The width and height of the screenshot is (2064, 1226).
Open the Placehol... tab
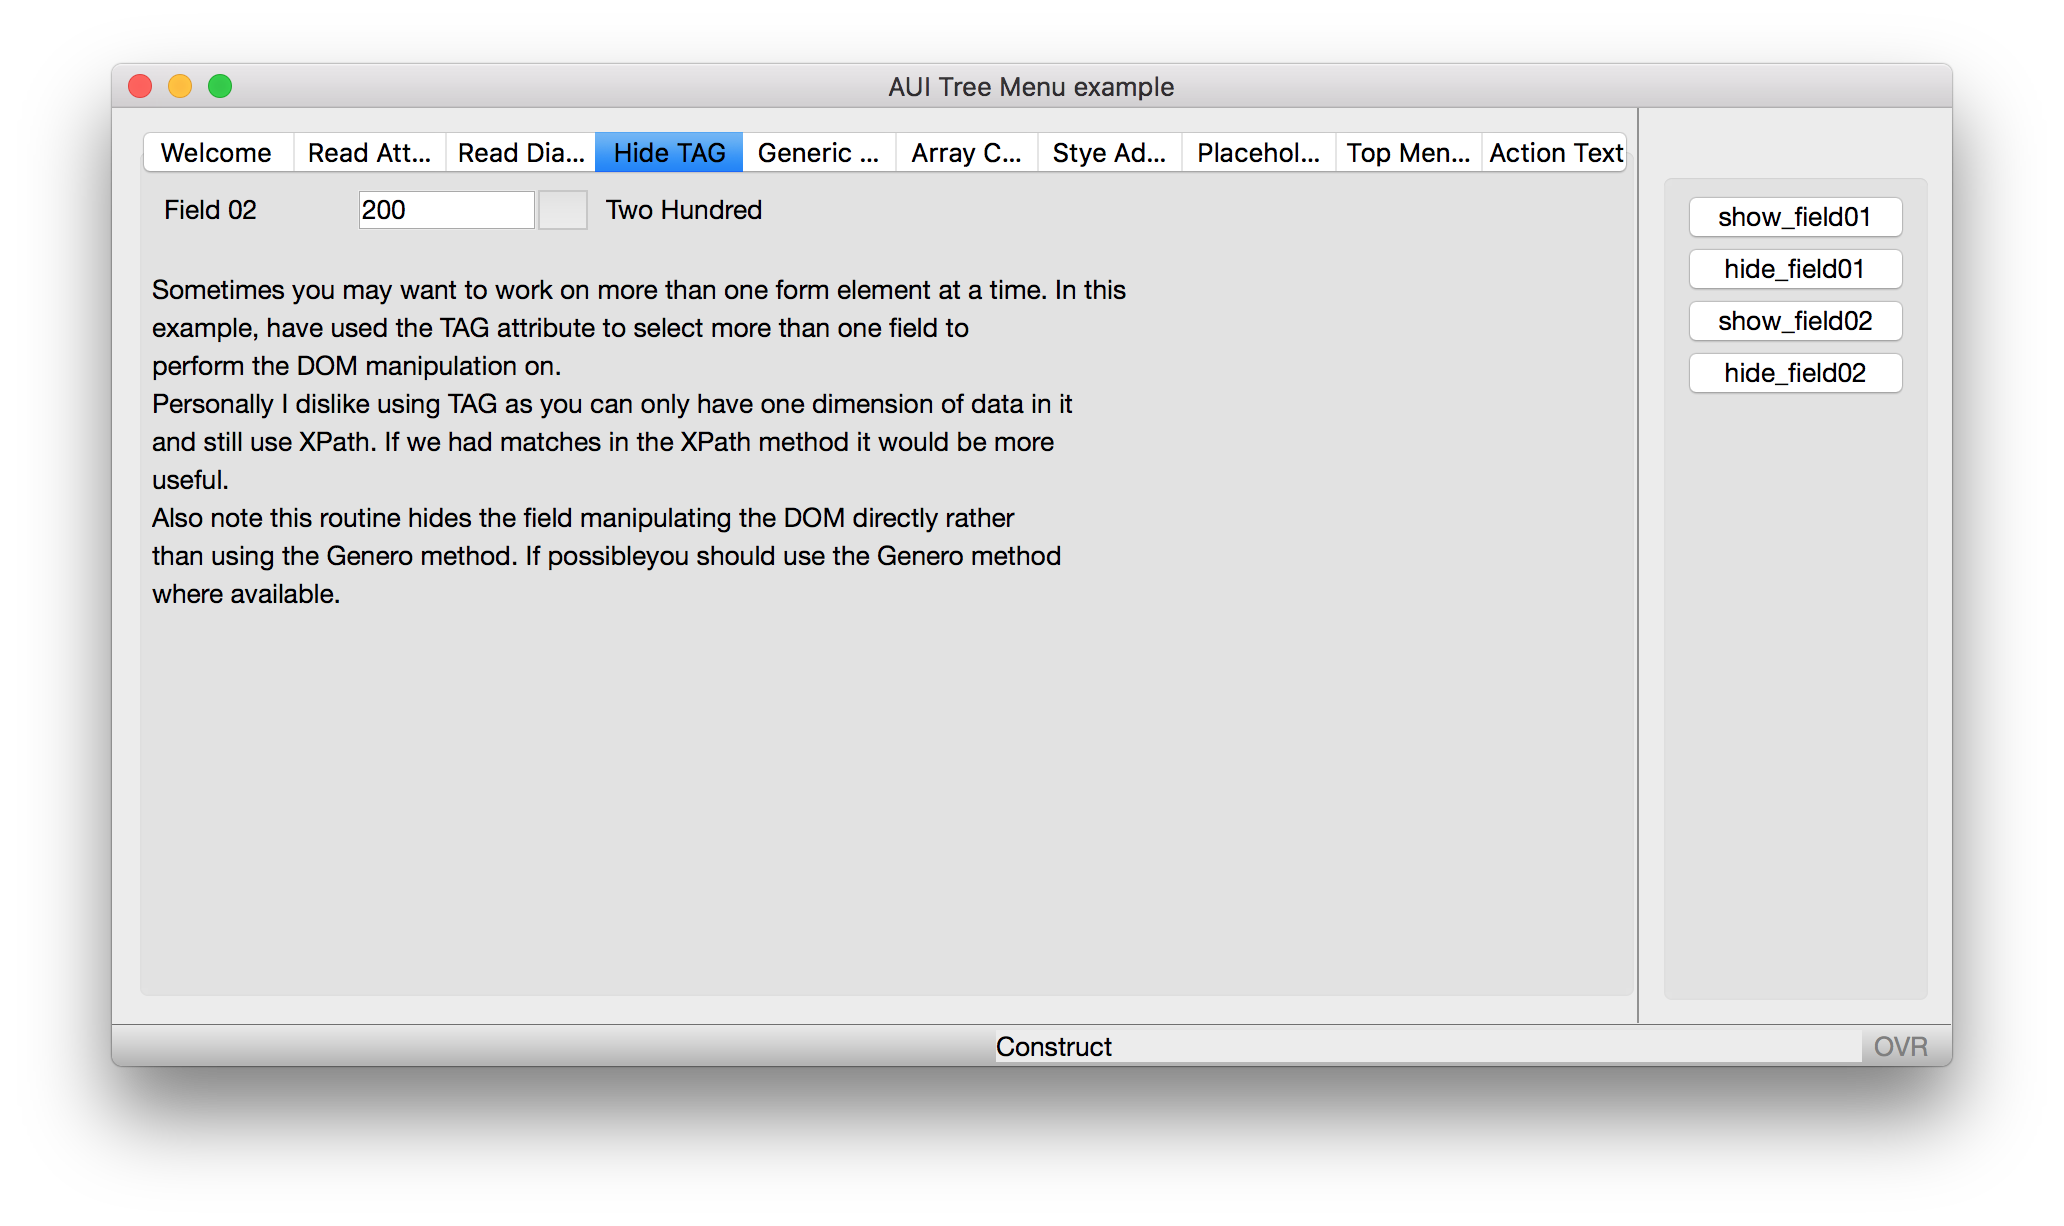click(x=1258, y=153)
